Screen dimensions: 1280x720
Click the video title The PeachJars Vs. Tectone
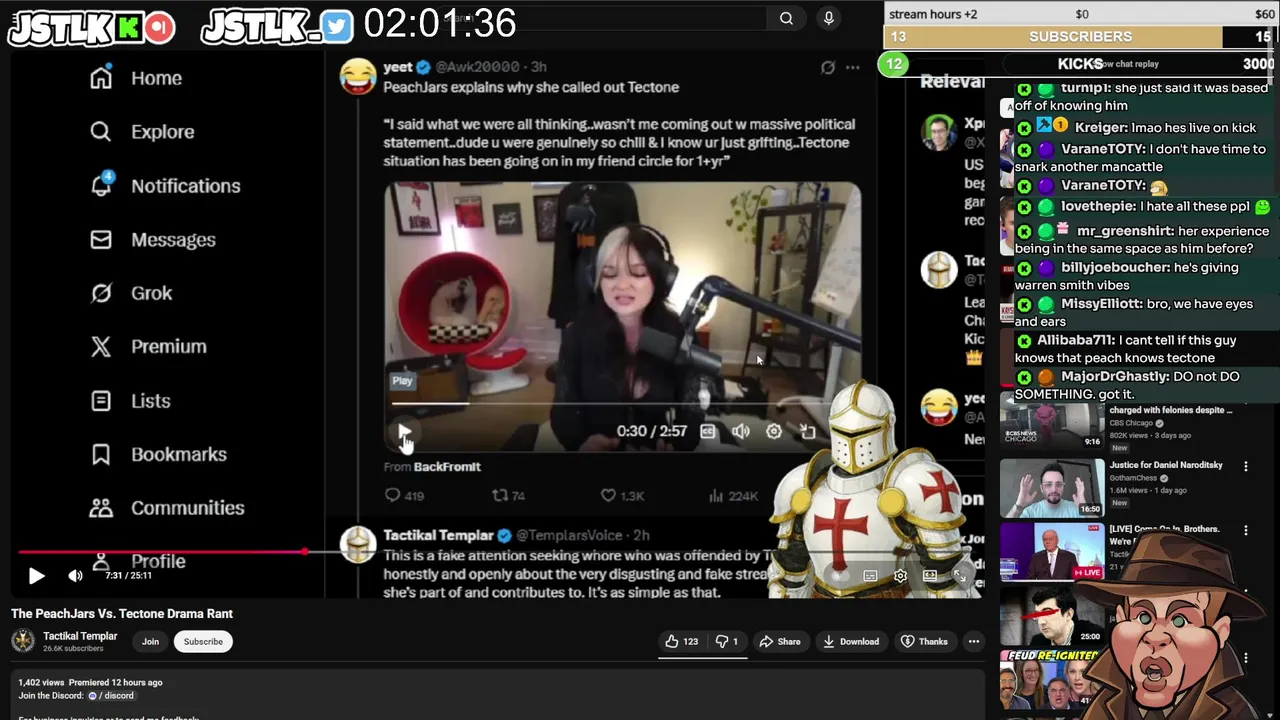pos(122,614)
